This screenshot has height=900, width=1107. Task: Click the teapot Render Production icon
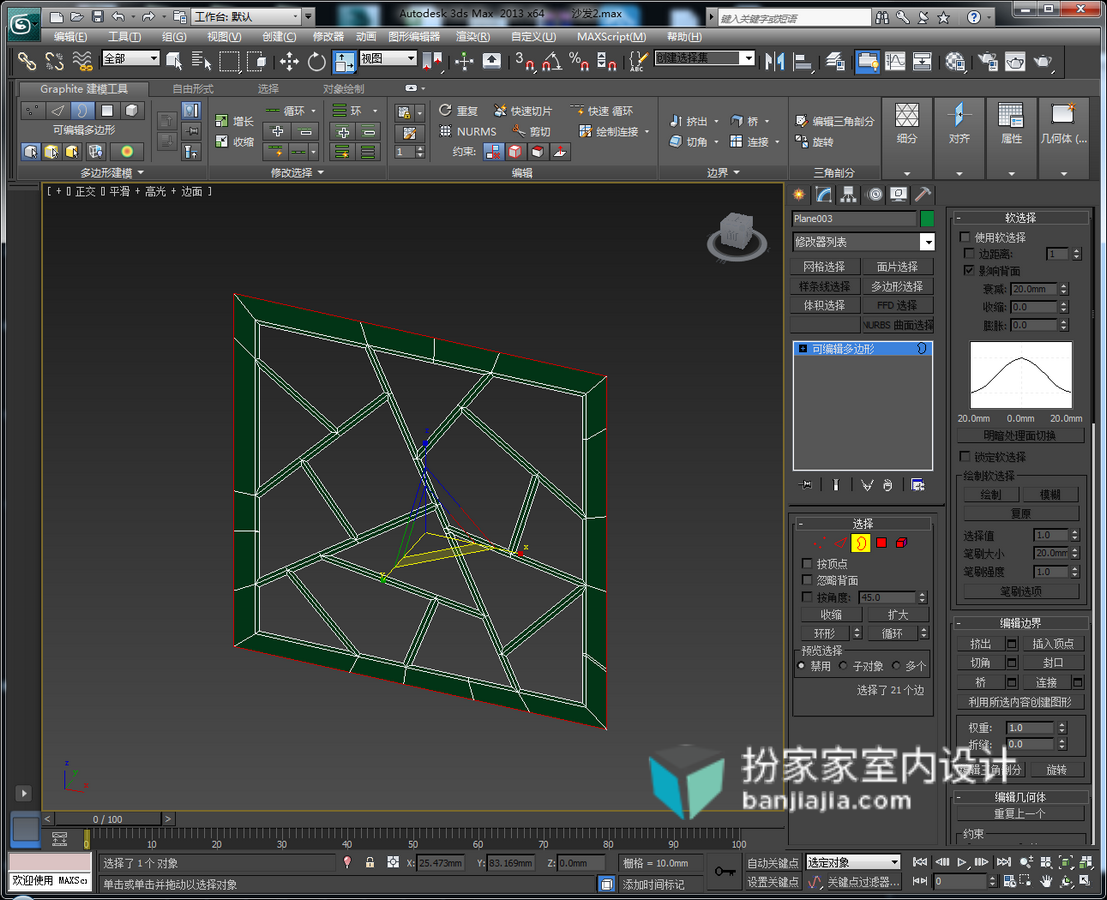1043,62
